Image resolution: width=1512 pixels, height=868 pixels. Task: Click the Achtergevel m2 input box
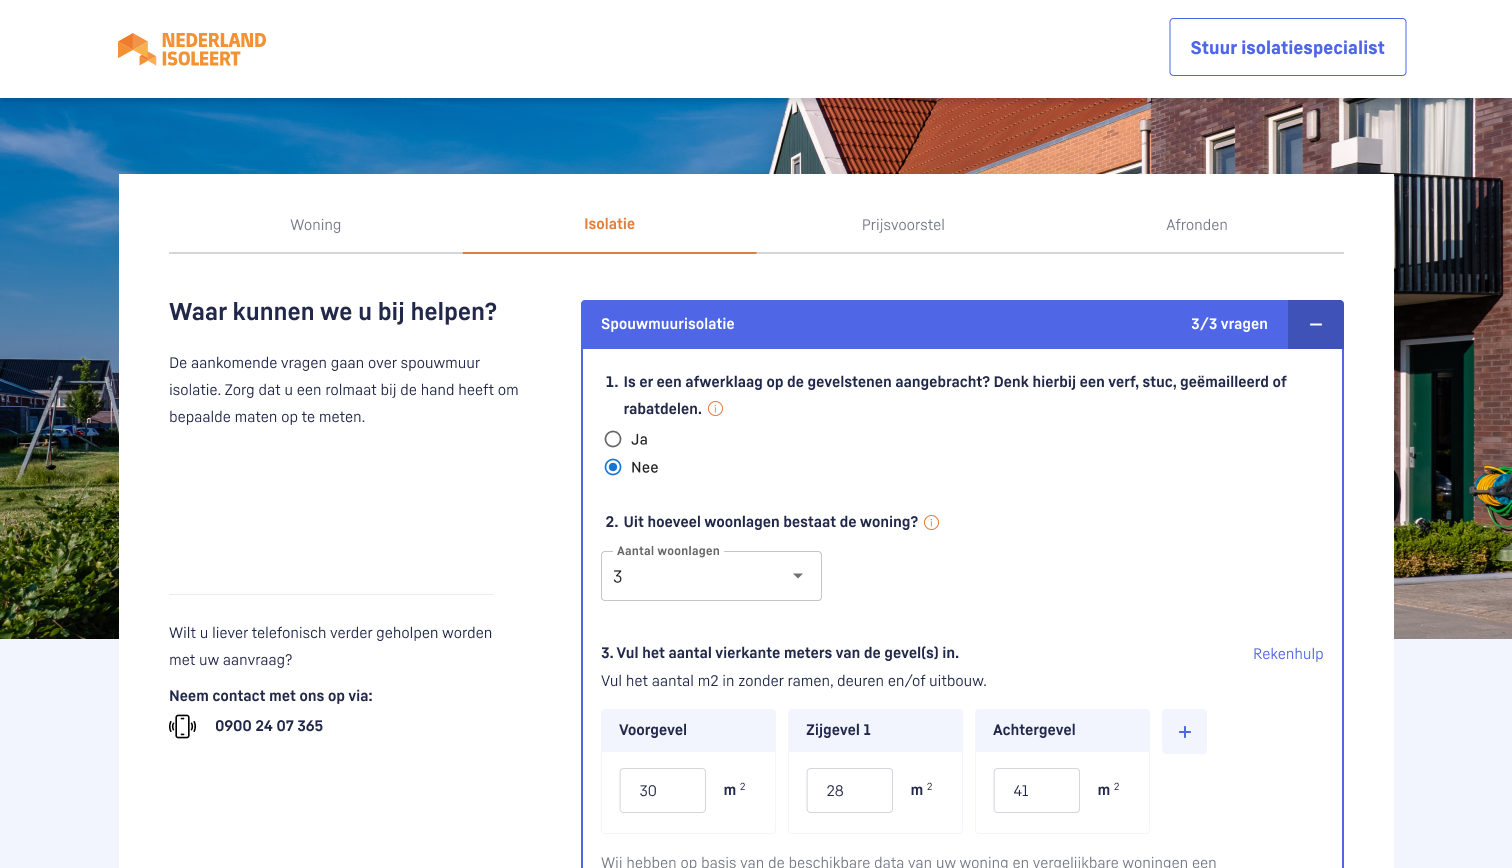1036,790
